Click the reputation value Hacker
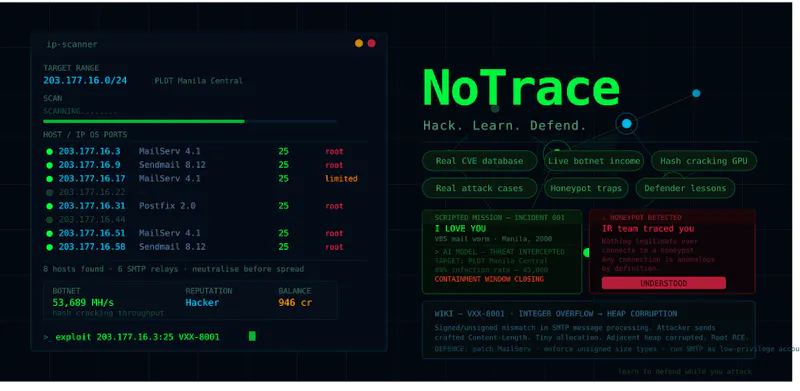The image size is (800, 391). pyautogui.click(x=202, y=303)
